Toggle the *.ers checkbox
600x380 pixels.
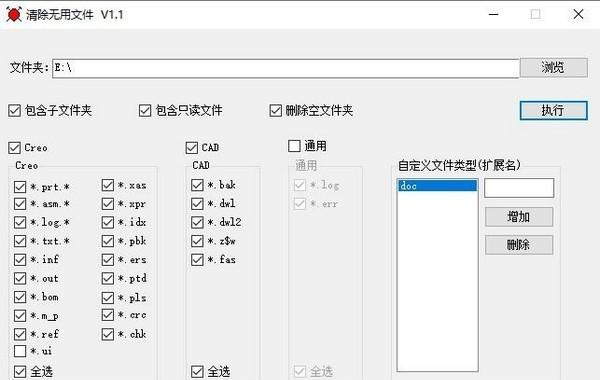[x=108, y=260]
